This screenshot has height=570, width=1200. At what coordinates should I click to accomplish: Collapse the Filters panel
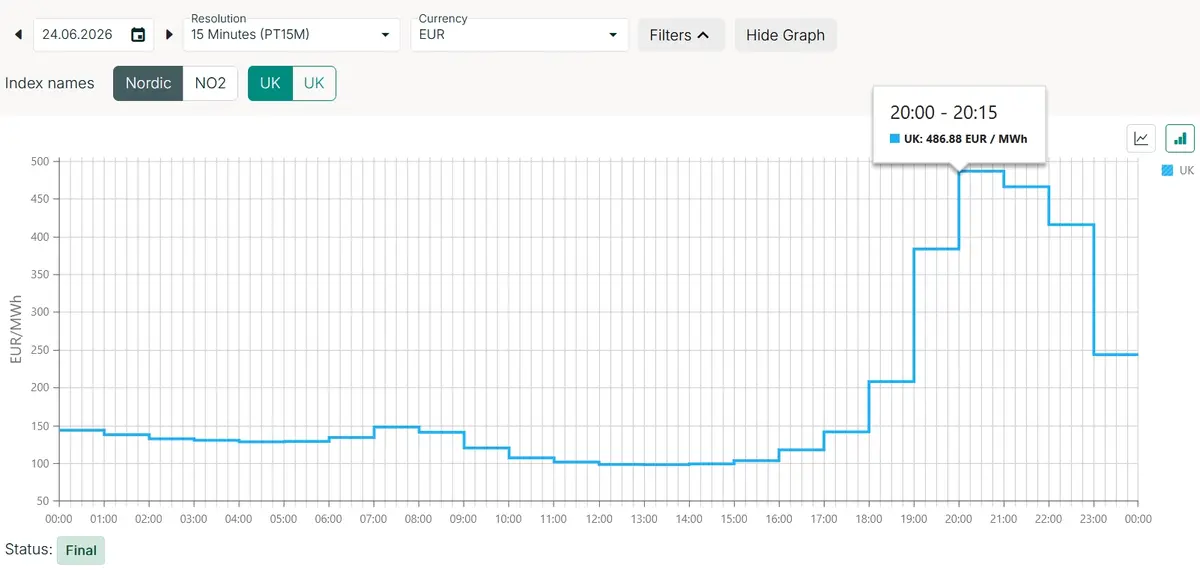pyautogui.click(x=681, y=35)
